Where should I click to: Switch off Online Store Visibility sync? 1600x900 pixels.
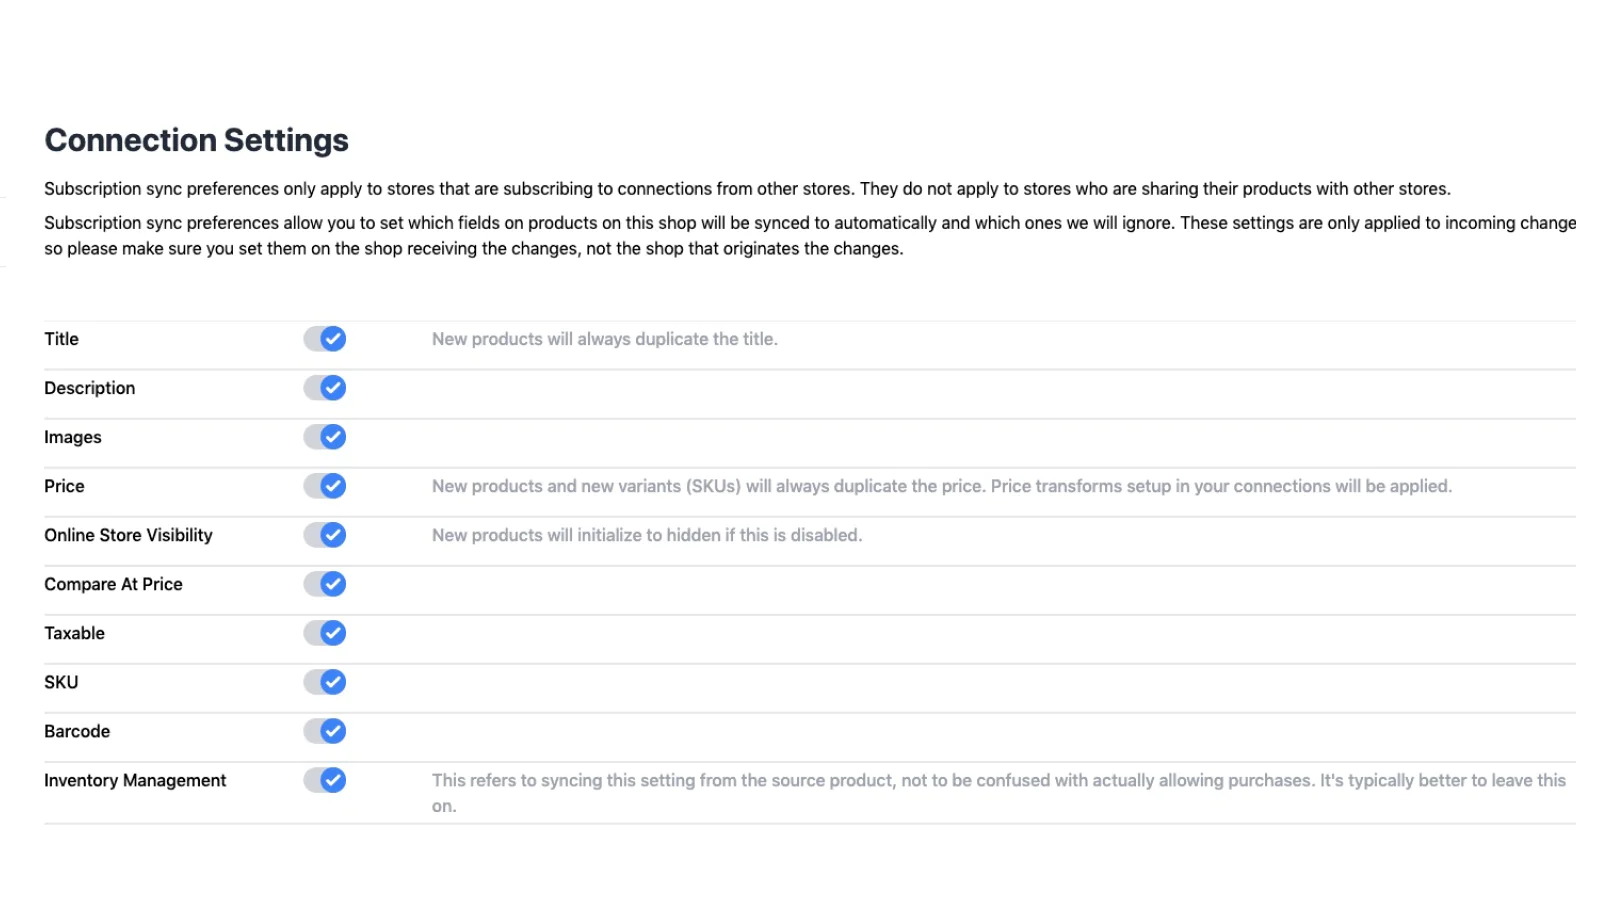click(x=325, y=535)
